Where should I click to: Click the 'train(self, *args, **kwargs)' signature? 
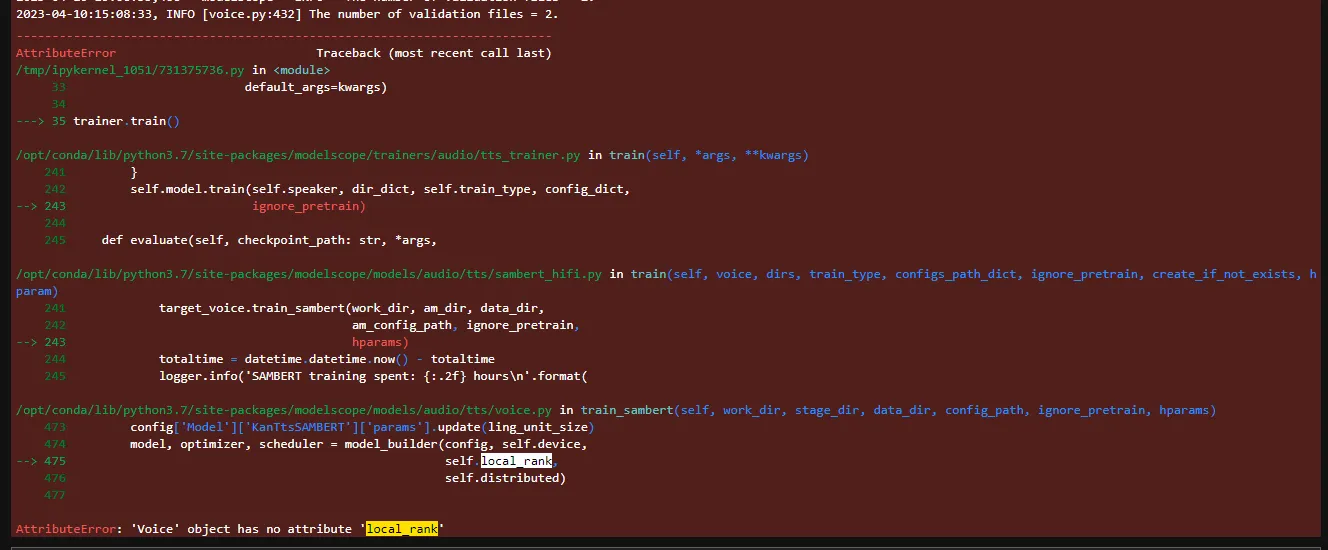[709, 155]
